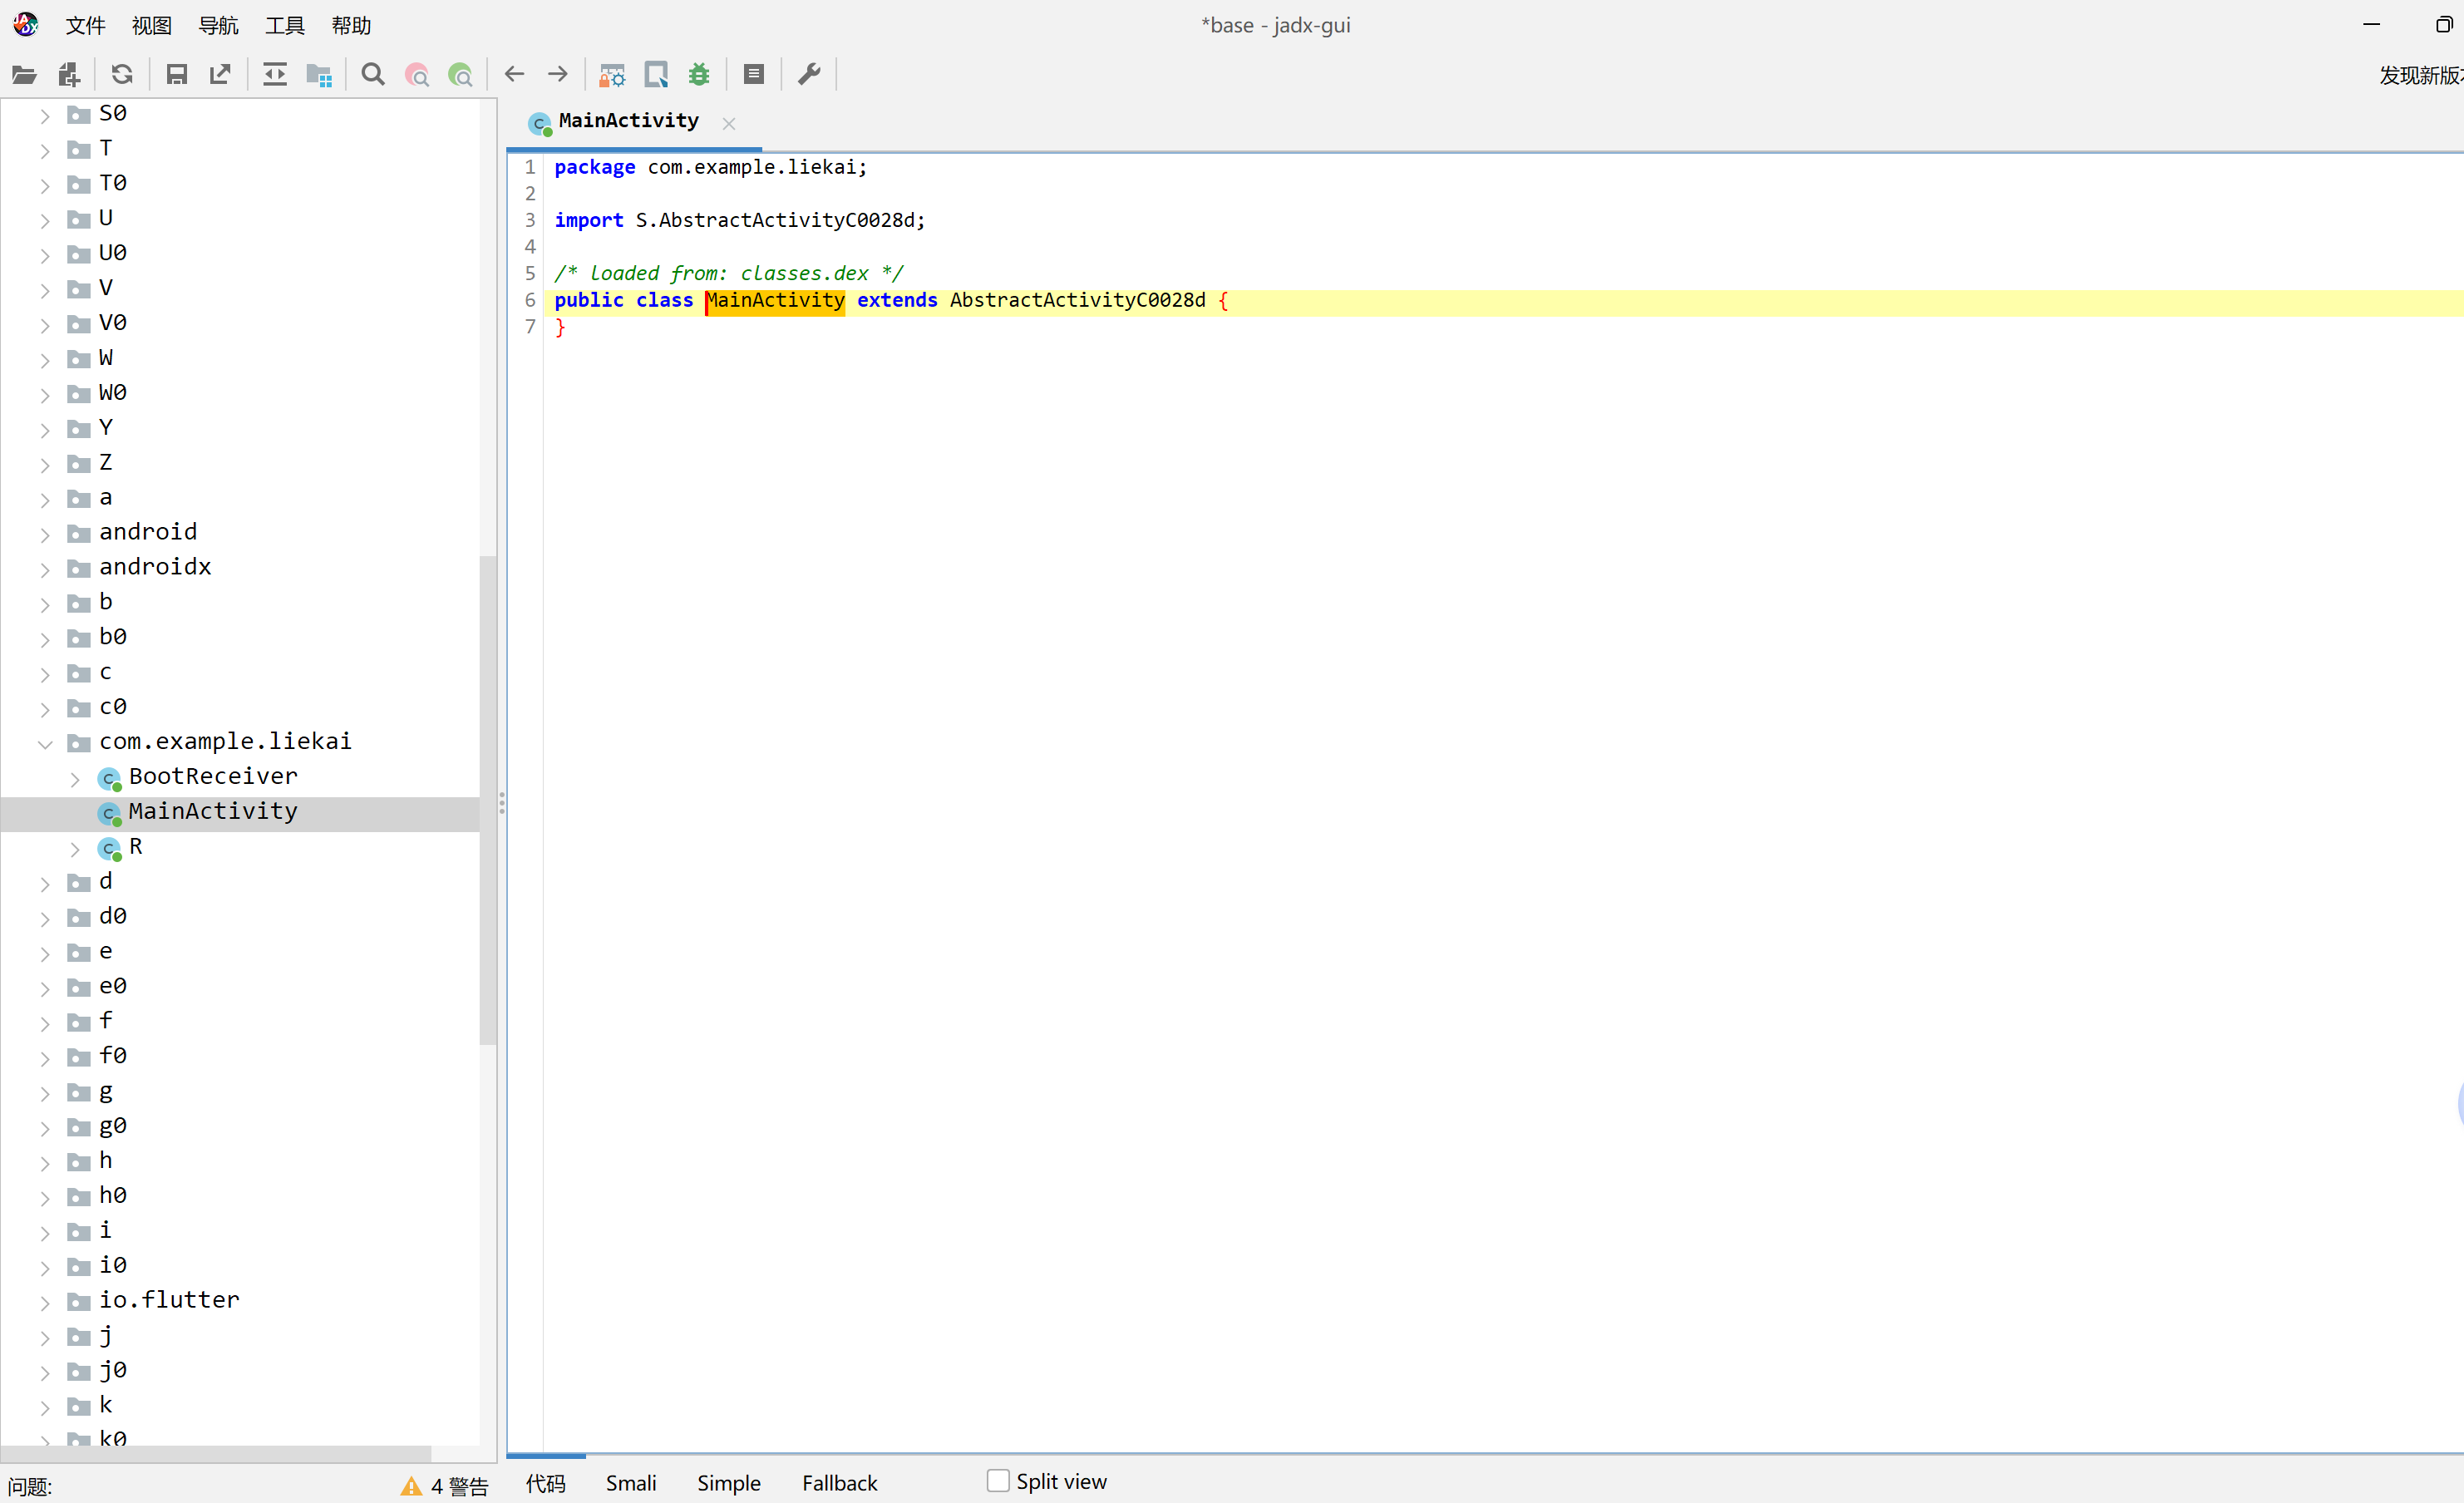Open the 文件 menu
The width and height of the screenshot is (2464, 1503).
[85, 25]
